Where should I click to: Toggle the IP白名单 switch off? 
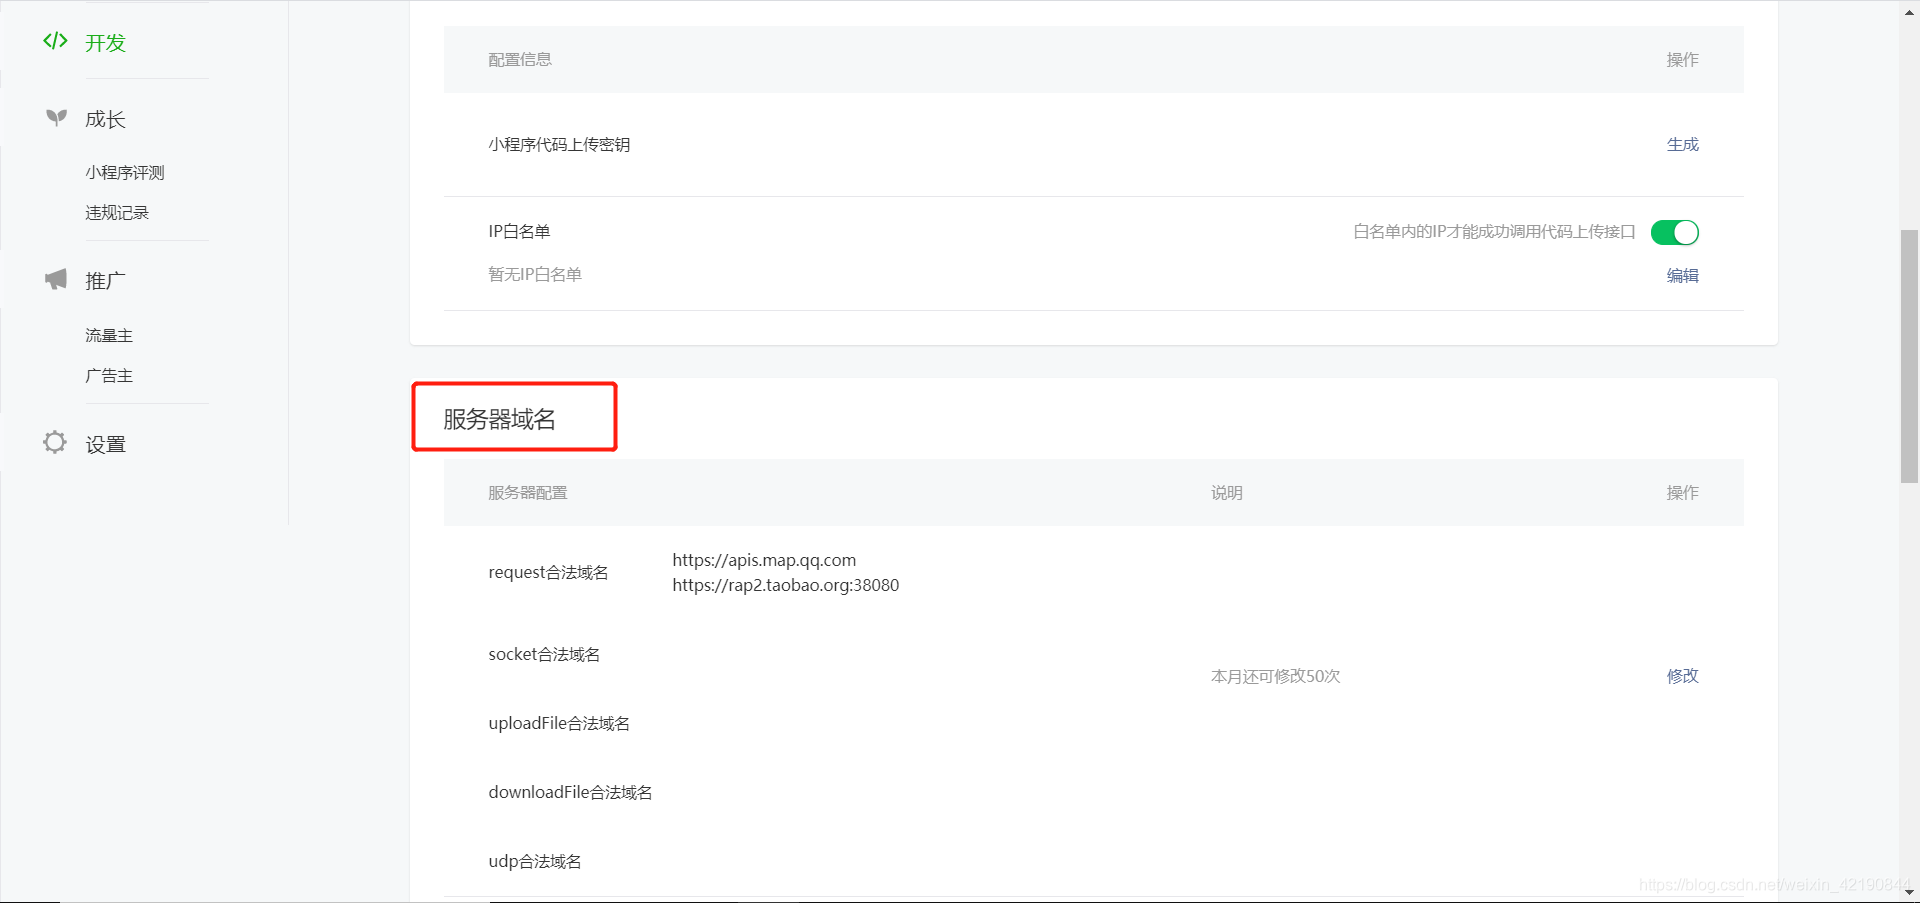point(1675,232)
